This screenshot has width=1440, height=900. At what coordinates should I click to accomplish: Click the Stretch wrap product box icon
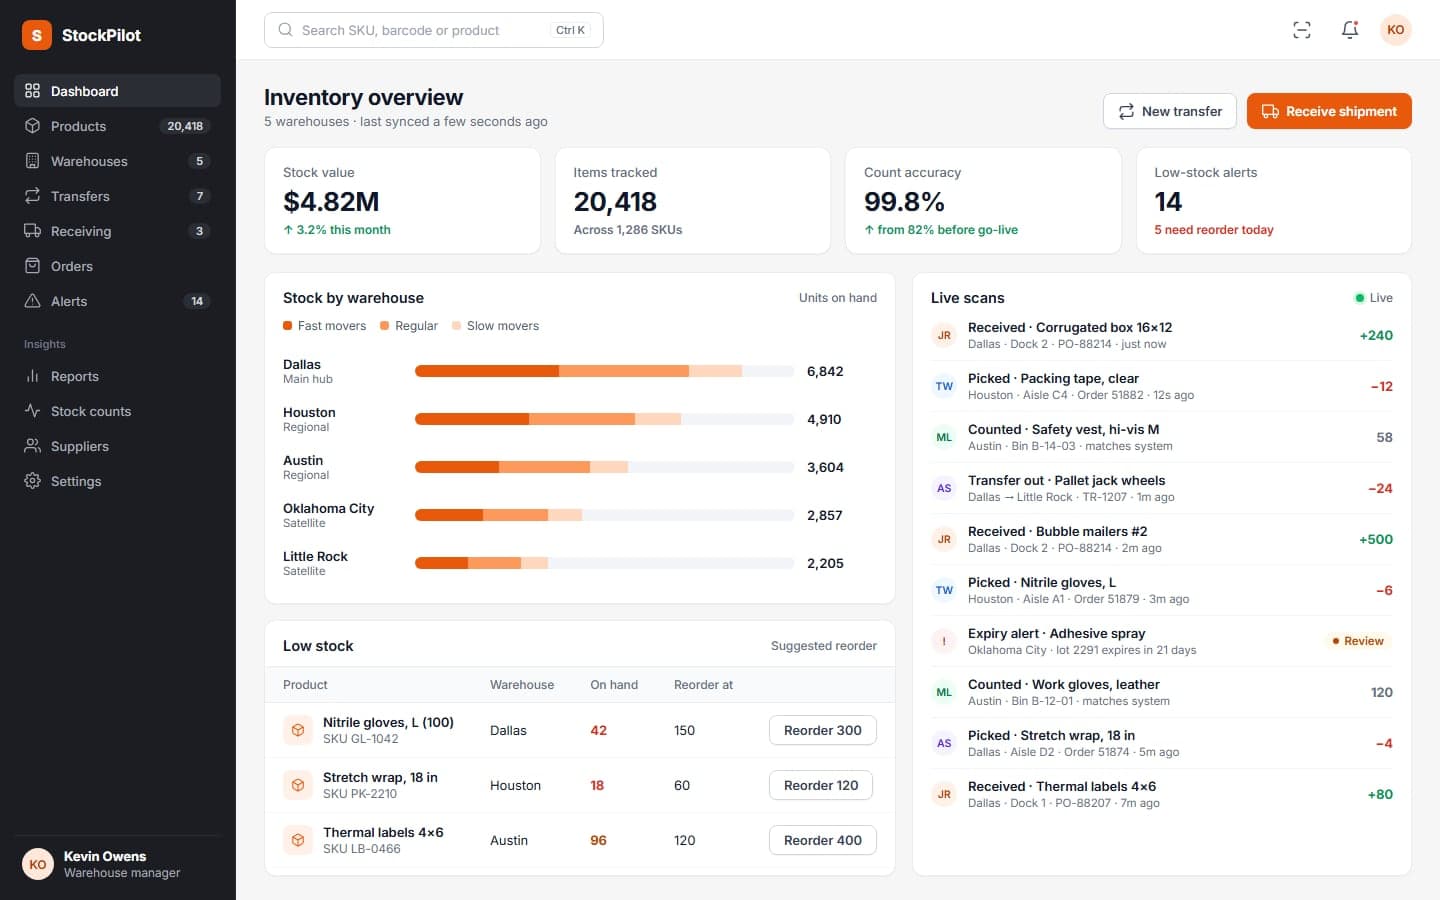coord(298,785)
